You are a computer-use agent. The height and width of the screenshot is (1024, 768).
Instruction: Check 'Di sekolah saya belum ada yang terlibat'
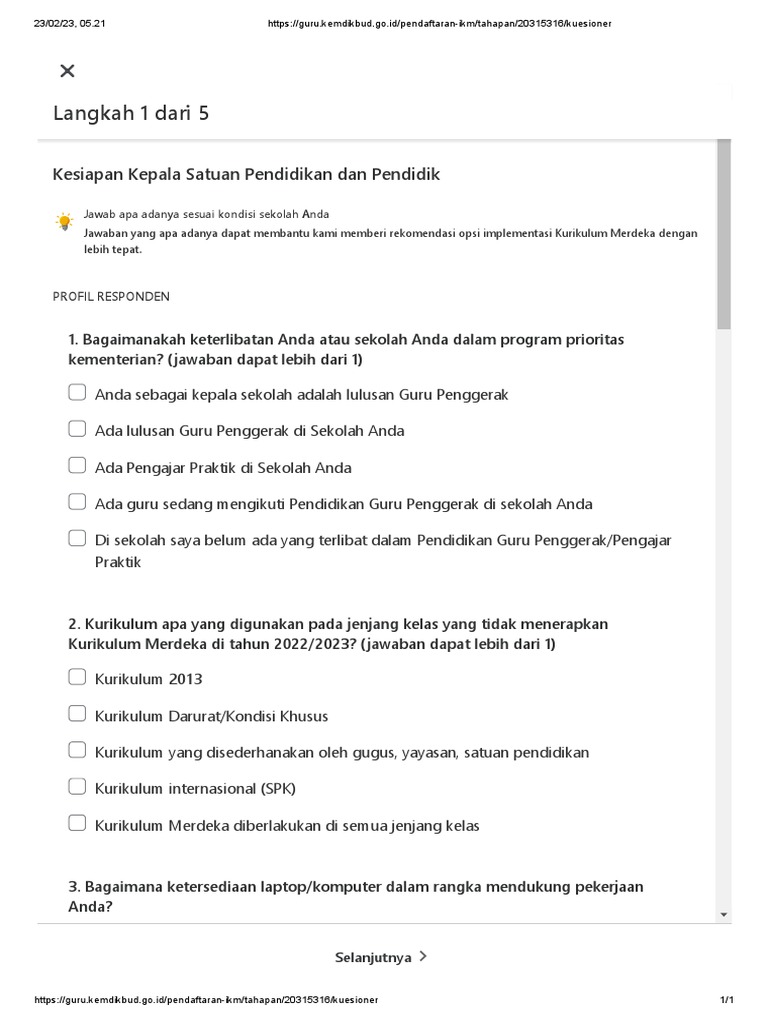[77, 539]
